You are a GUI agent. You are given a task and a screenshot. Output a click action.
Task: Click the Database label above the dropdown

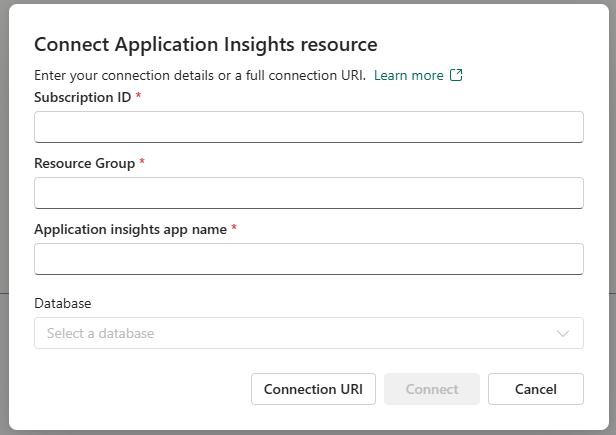62,302
